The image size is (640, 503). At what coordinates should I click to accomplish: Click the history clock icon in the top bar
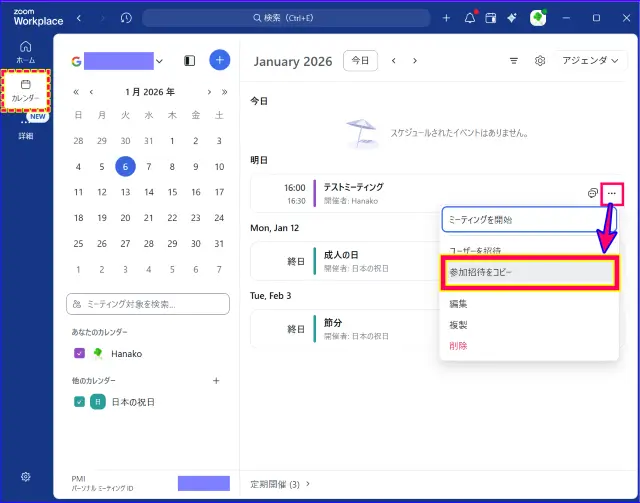[x=126, y=18]
